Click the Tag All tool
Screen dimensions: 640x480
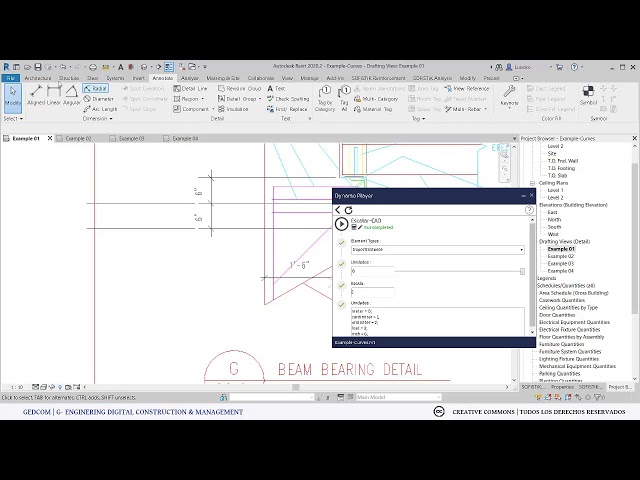click(x=344, y=98)
